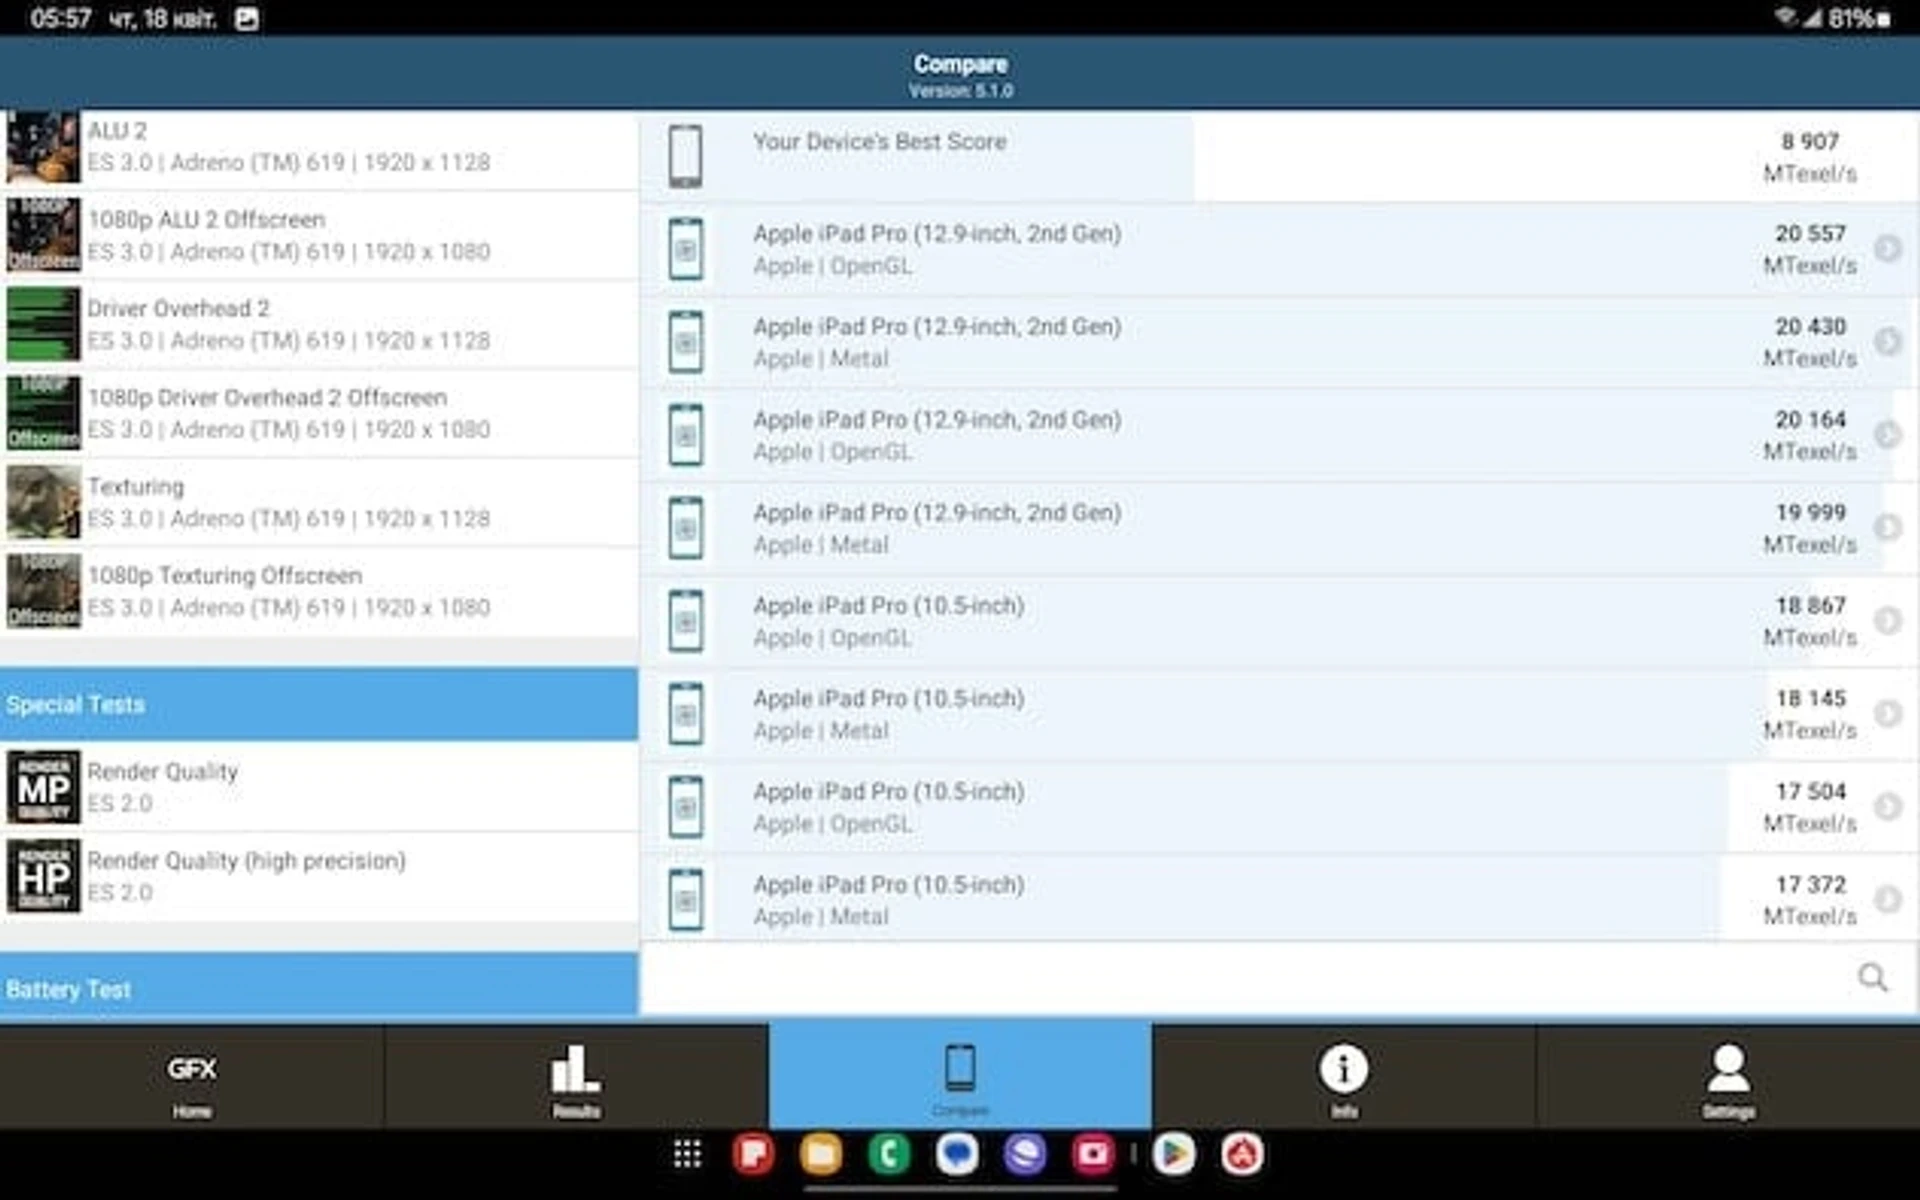Click device icon of 20 164 MTexel/s row
Image resolution: width=1920 pixels, height=1200 pixels.
point(685,435)
